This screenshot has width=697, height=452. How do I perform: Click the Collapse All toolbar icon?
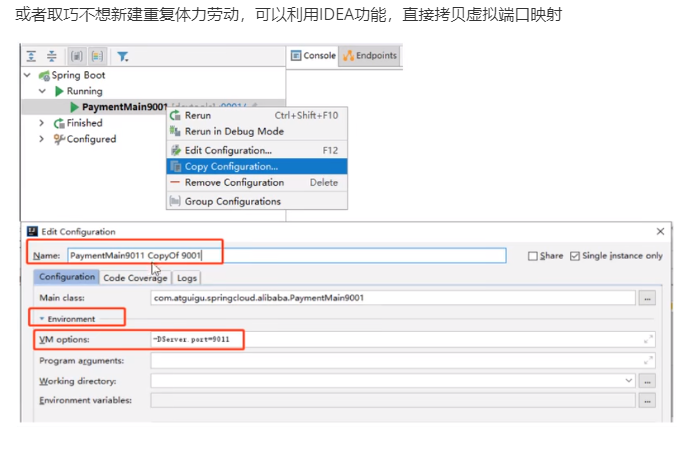pos(51,56)
